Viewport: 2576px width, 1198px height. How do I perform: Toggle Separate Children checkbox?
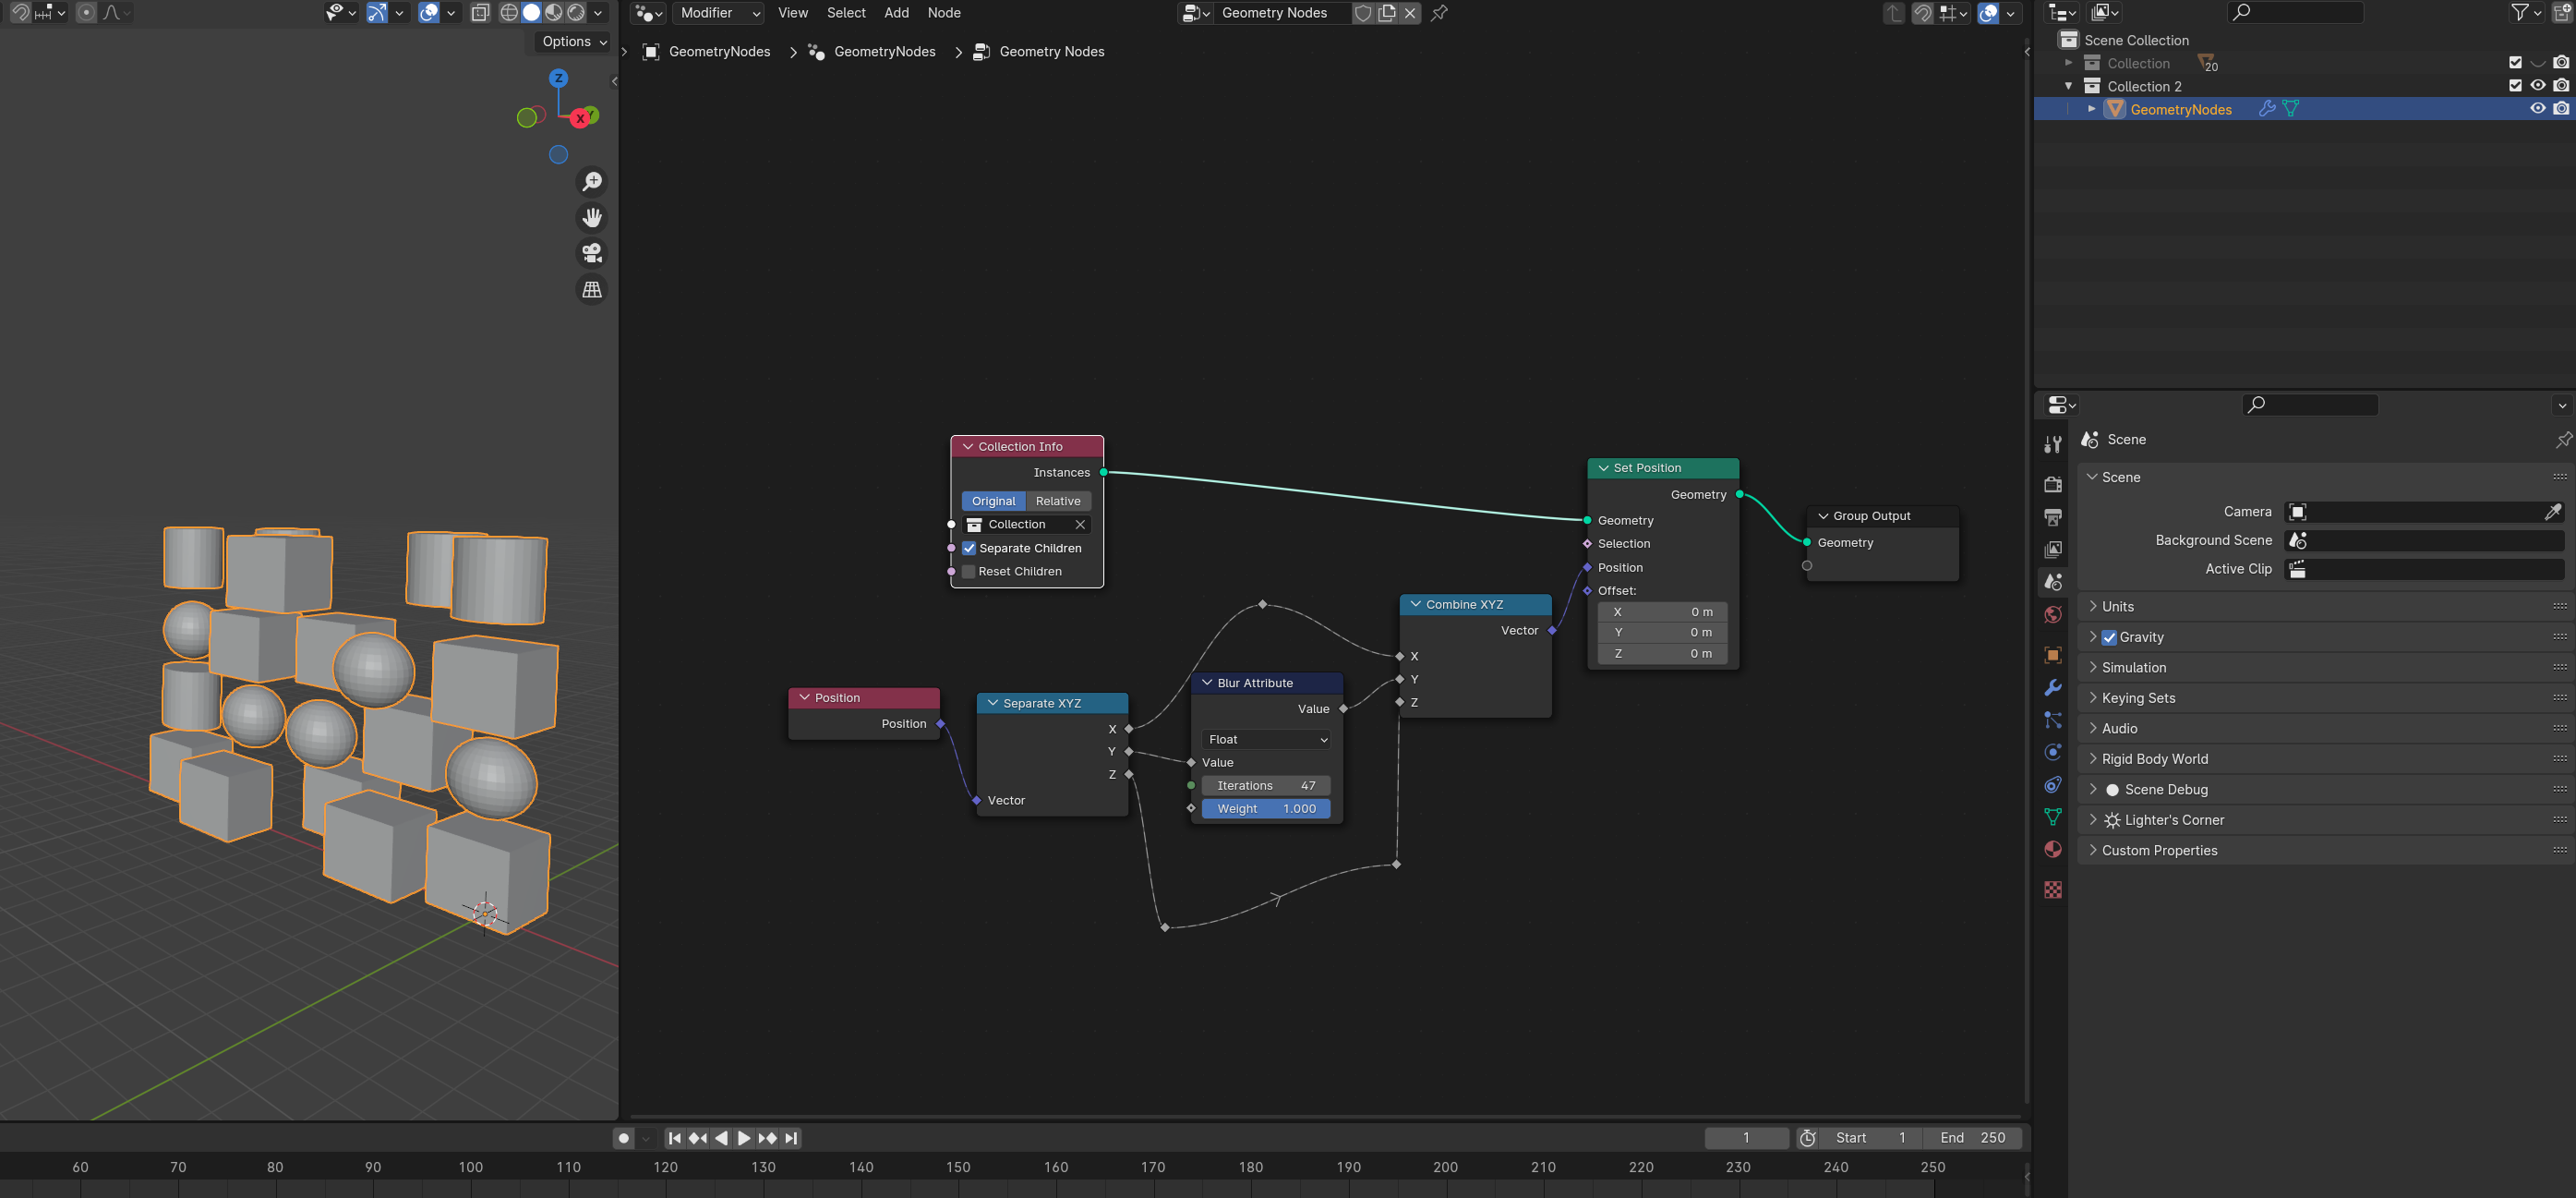point(968,548)
